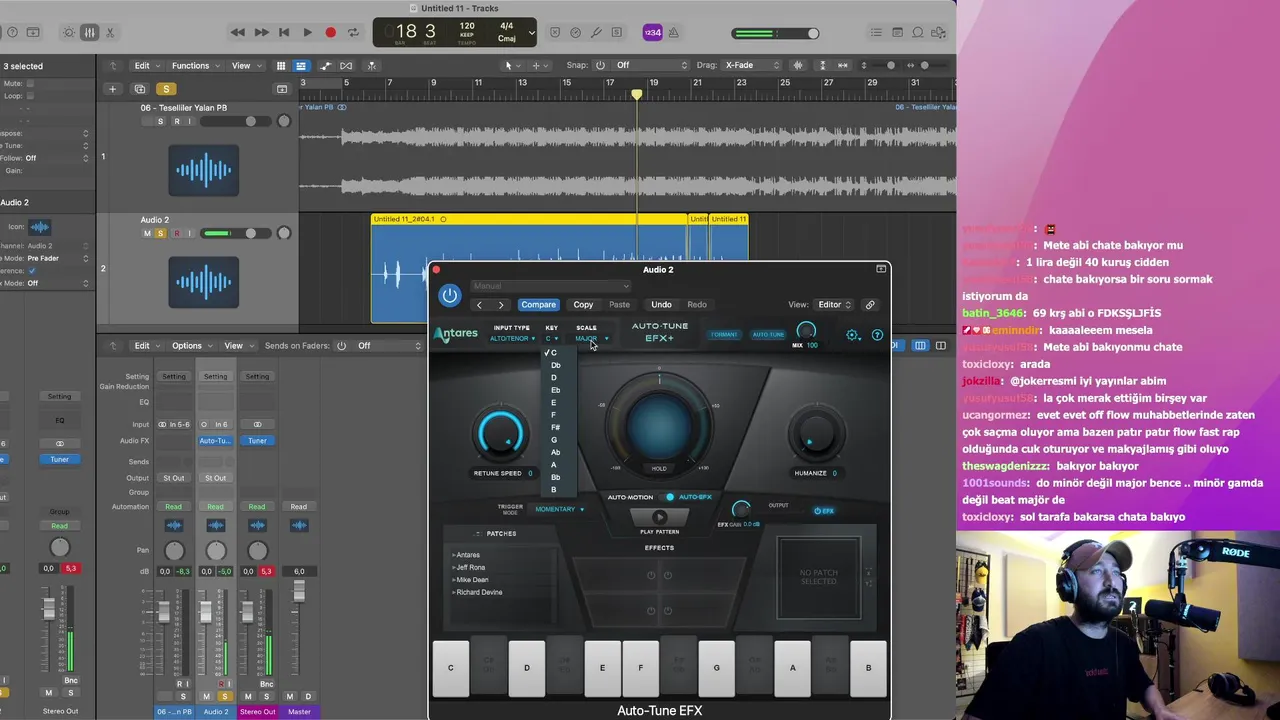Select Bb in the Key list
The width and height of the screenshot is (1280, 720).
click(555, 477)
